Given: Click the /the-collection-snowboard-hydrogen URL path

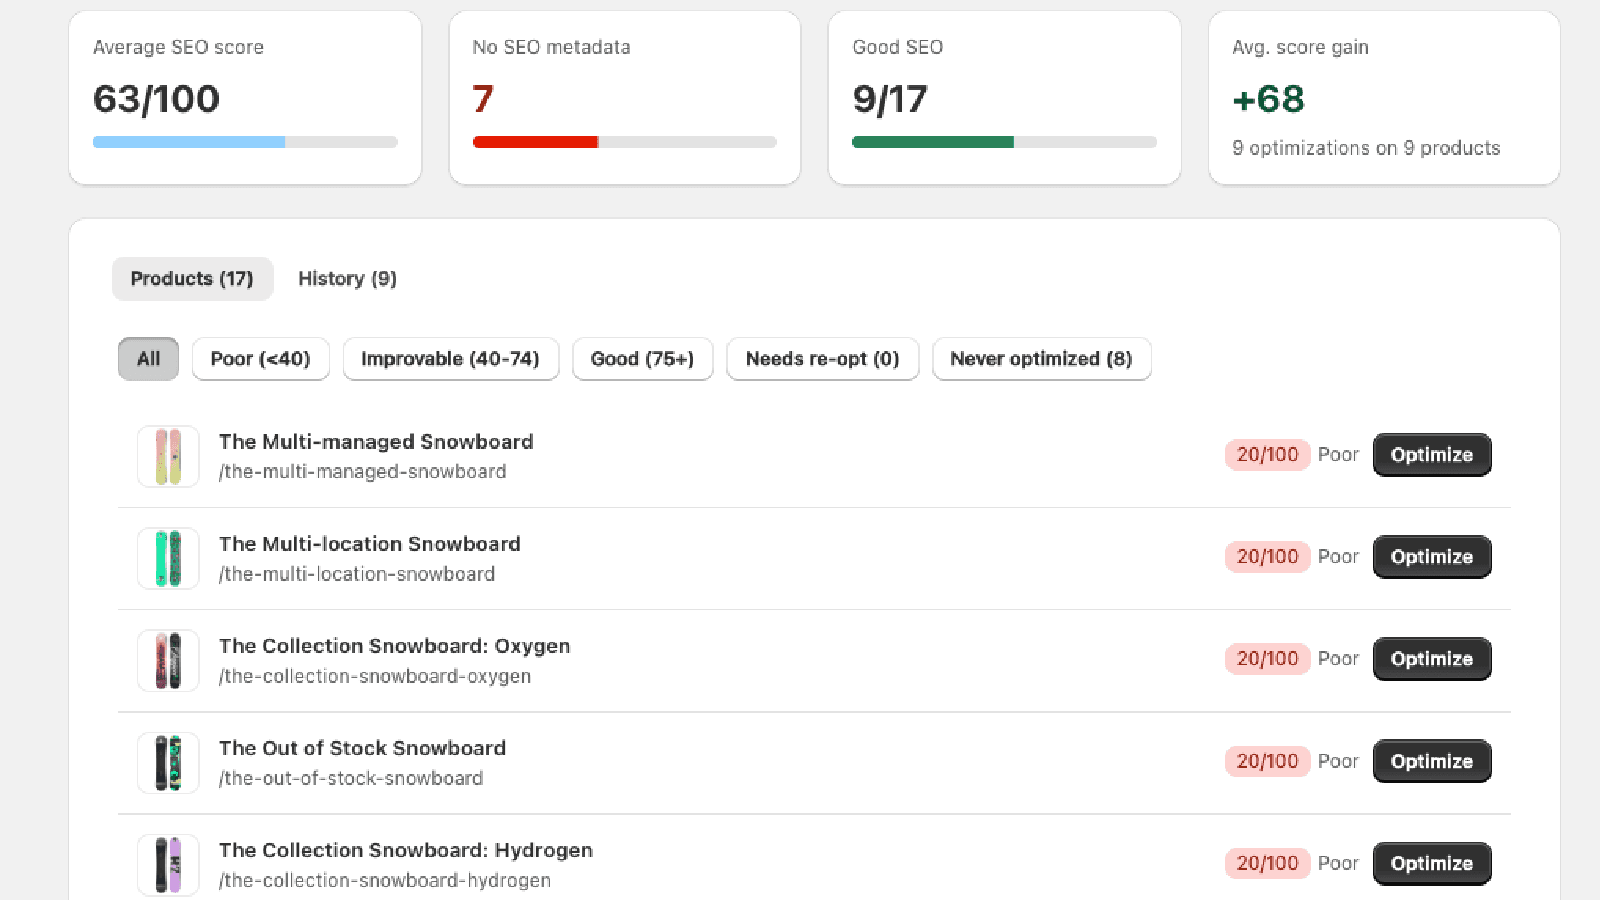Looking at the screenshot, I should point(385,880).
